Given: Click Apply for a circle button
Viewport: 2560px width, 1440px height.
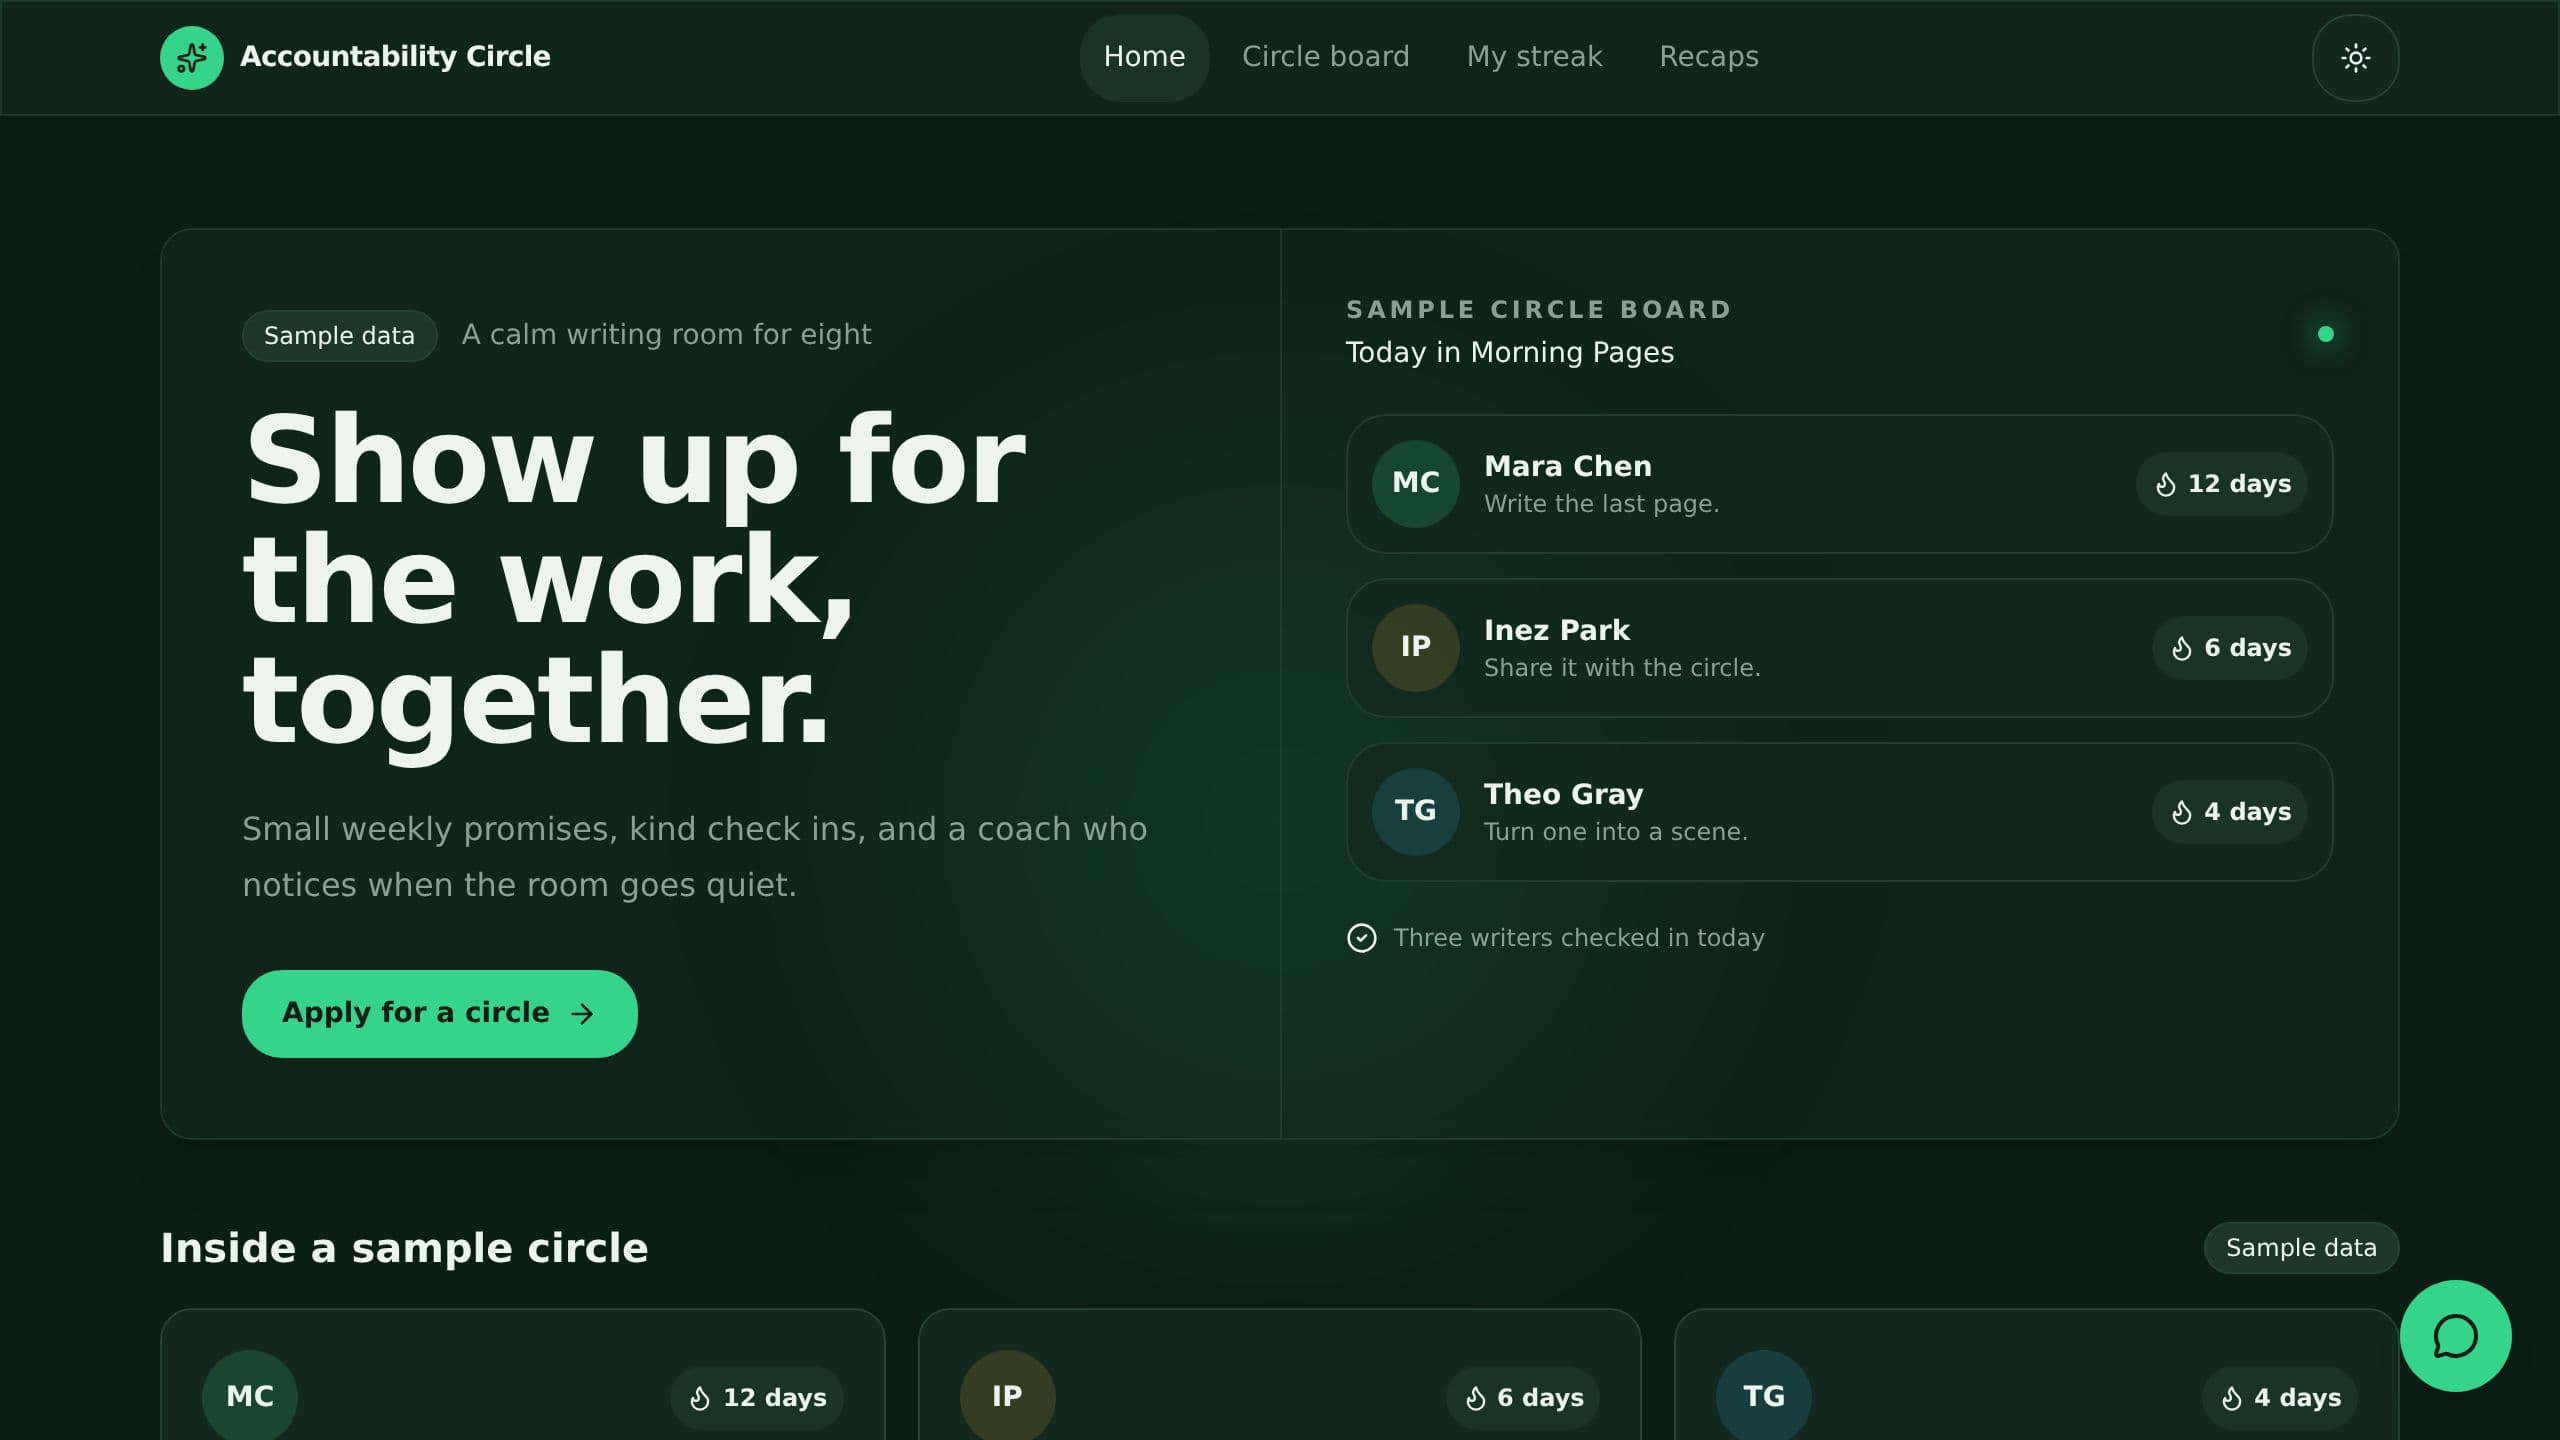Looking at the screenshot, I should tap(440, 1014).
